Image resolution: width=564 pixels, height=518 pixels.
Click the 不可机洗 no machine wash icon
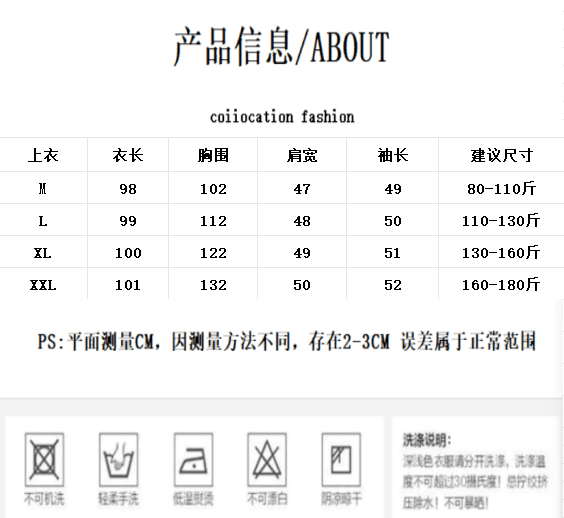(x=44, y=459)
